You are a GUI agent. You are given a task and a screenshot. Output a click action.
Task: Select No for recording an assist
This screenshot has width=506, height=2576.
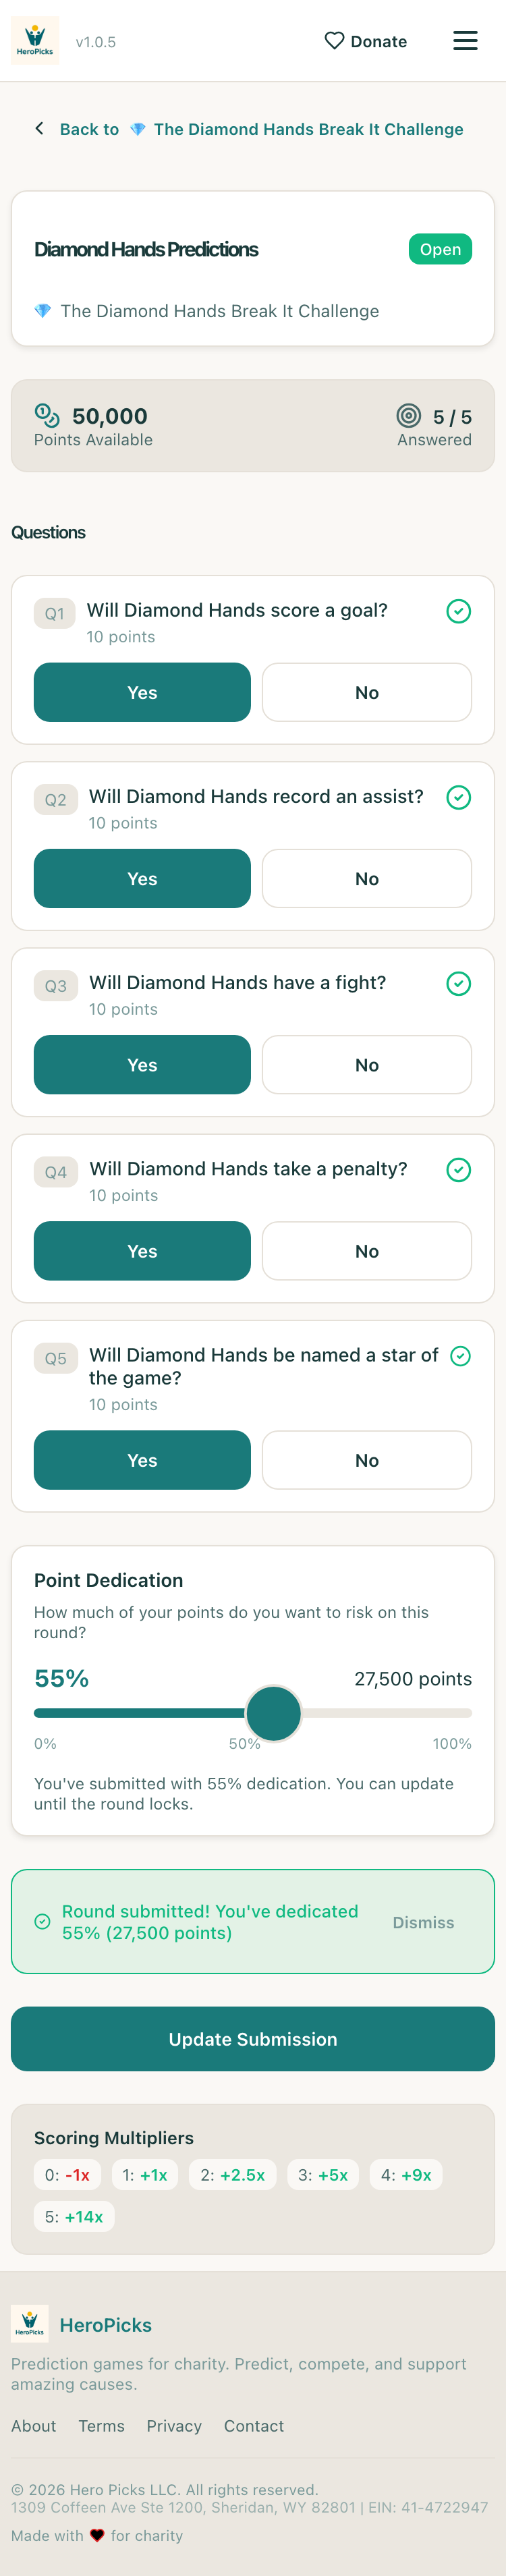click(366, 878)
